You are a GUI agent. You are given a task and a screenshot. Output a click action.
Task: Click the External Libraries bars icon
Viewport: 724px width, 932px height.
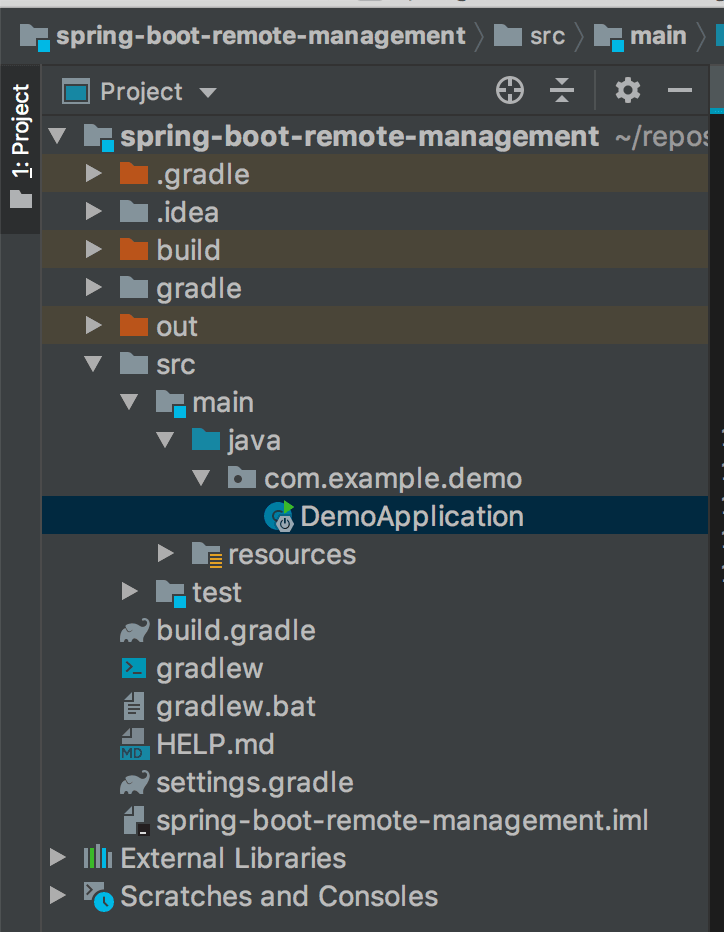click(97, 858)
